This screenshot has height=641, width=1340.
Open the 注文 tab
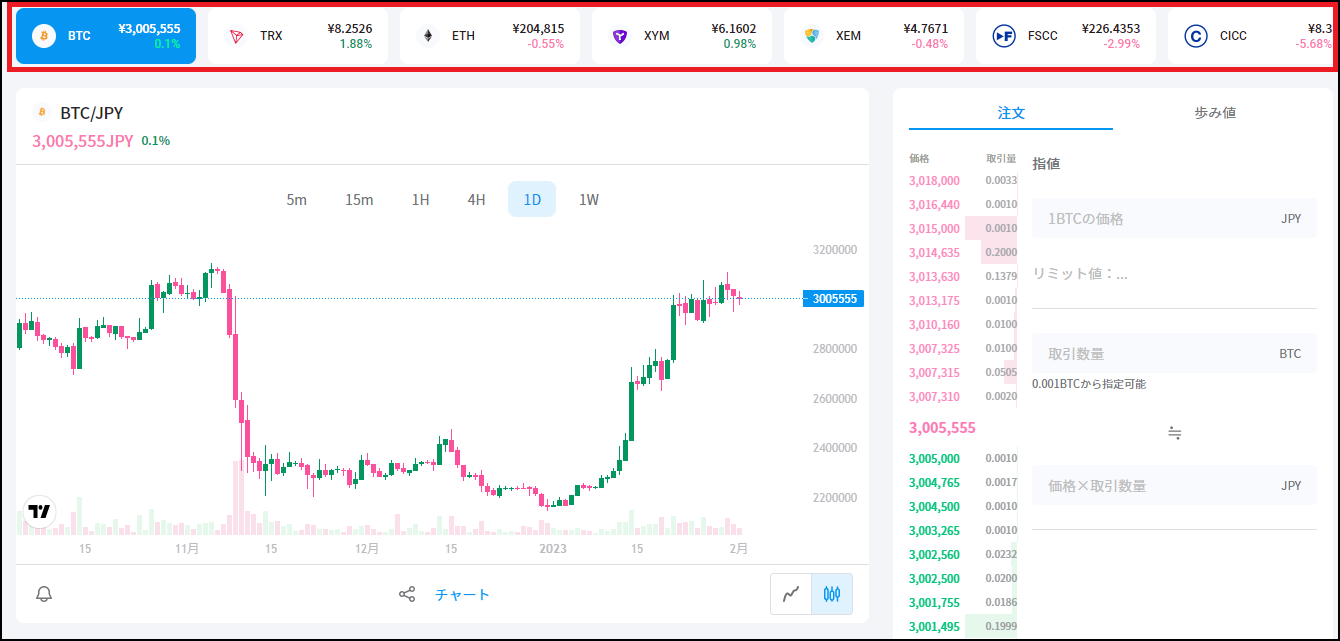pyautogui.click(x=1011, y=113)
